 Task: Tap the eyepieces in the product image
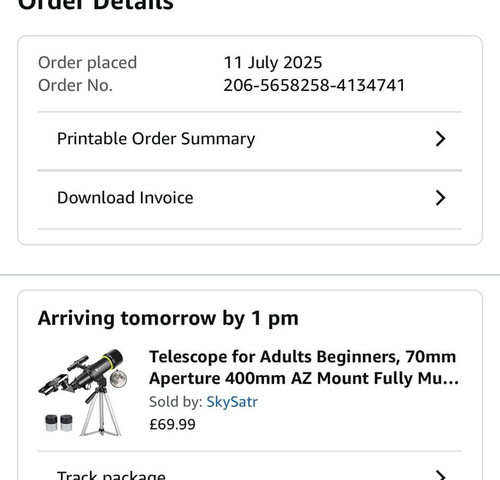(x=59, y=423)
